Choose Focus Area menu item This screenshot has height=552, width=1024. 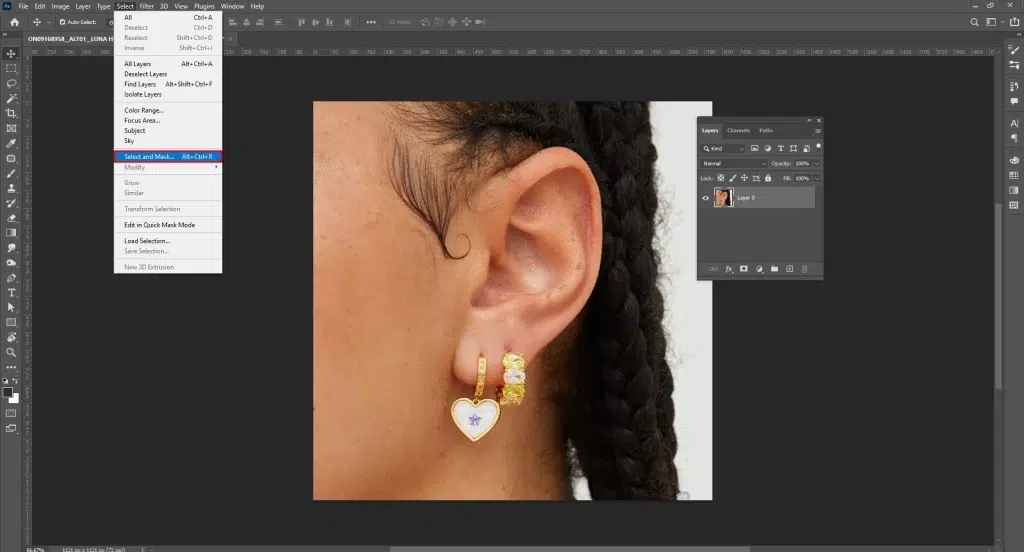pyautogui.click(x=142, y=121)
